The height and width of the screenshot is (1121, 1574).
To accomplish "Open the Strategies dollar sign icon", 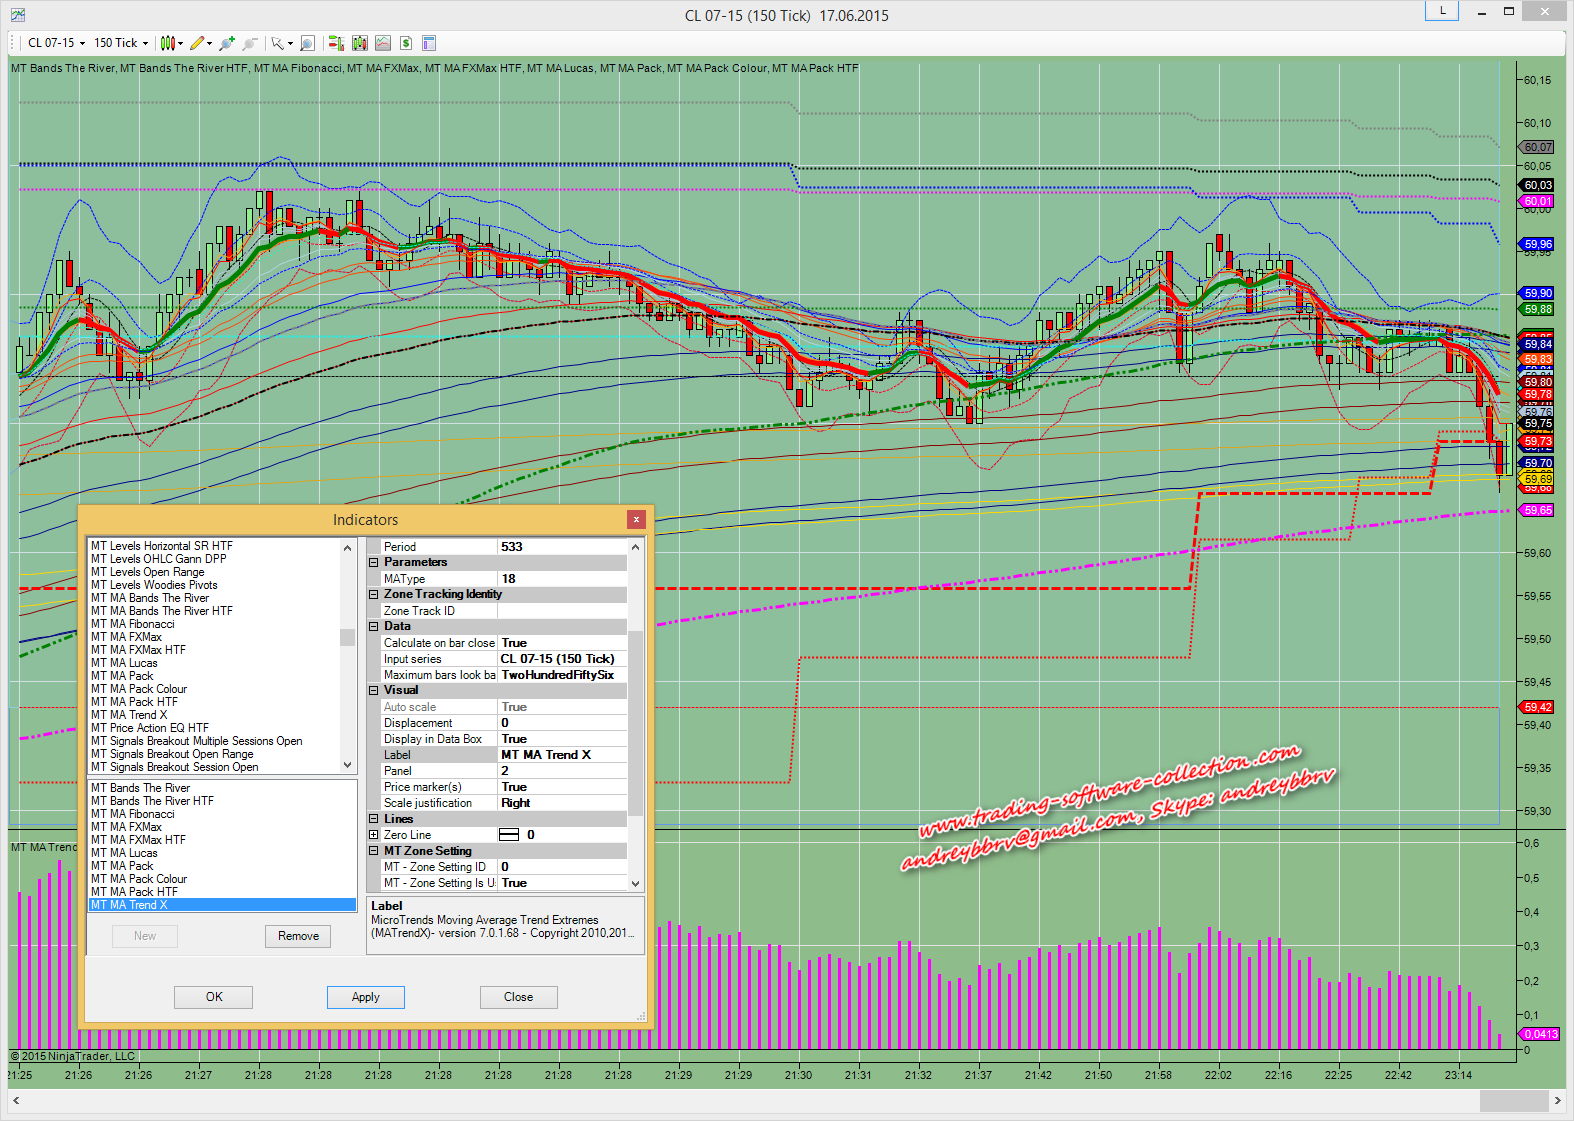I will [406, 43].
